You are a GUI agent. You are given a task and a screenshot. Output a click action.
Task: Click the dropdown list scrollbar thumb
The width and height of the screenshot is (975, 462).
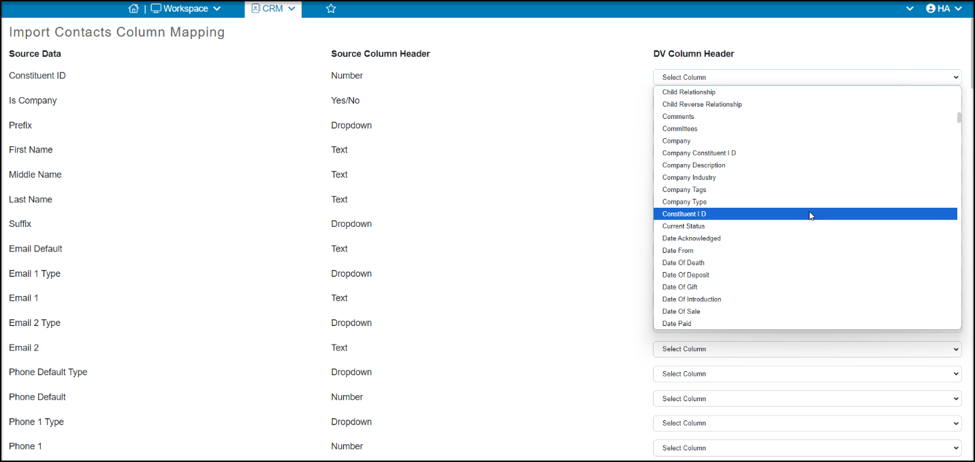point(959,118)
